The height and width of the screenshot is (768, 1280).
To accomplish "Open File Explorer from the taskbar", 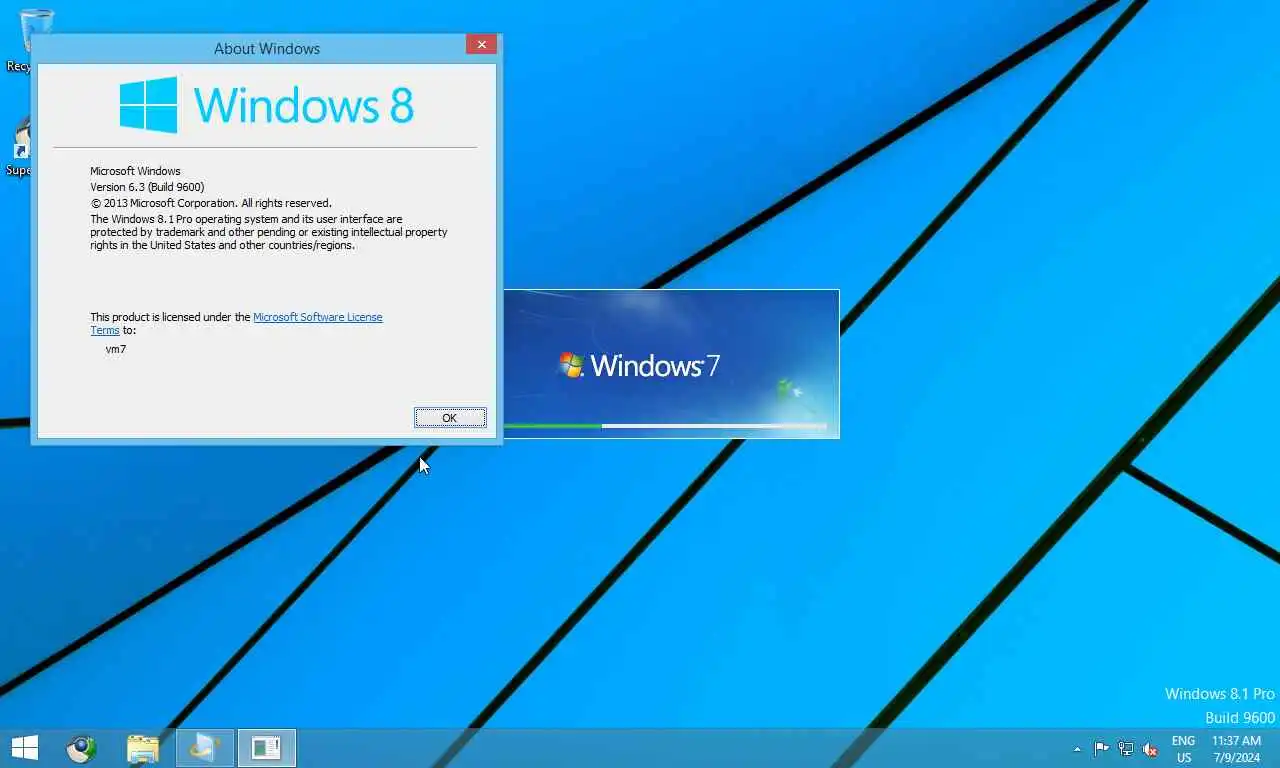I will (x=143, y=748).
